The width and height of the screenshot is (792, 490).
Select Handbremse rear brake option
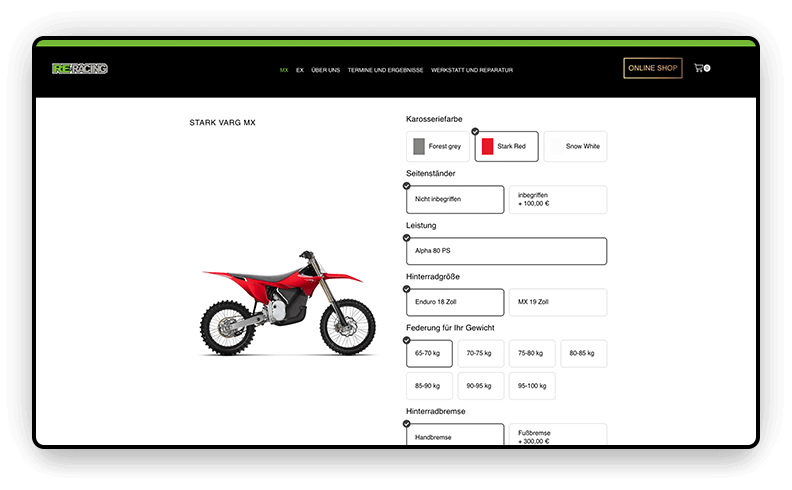[455, 436]
